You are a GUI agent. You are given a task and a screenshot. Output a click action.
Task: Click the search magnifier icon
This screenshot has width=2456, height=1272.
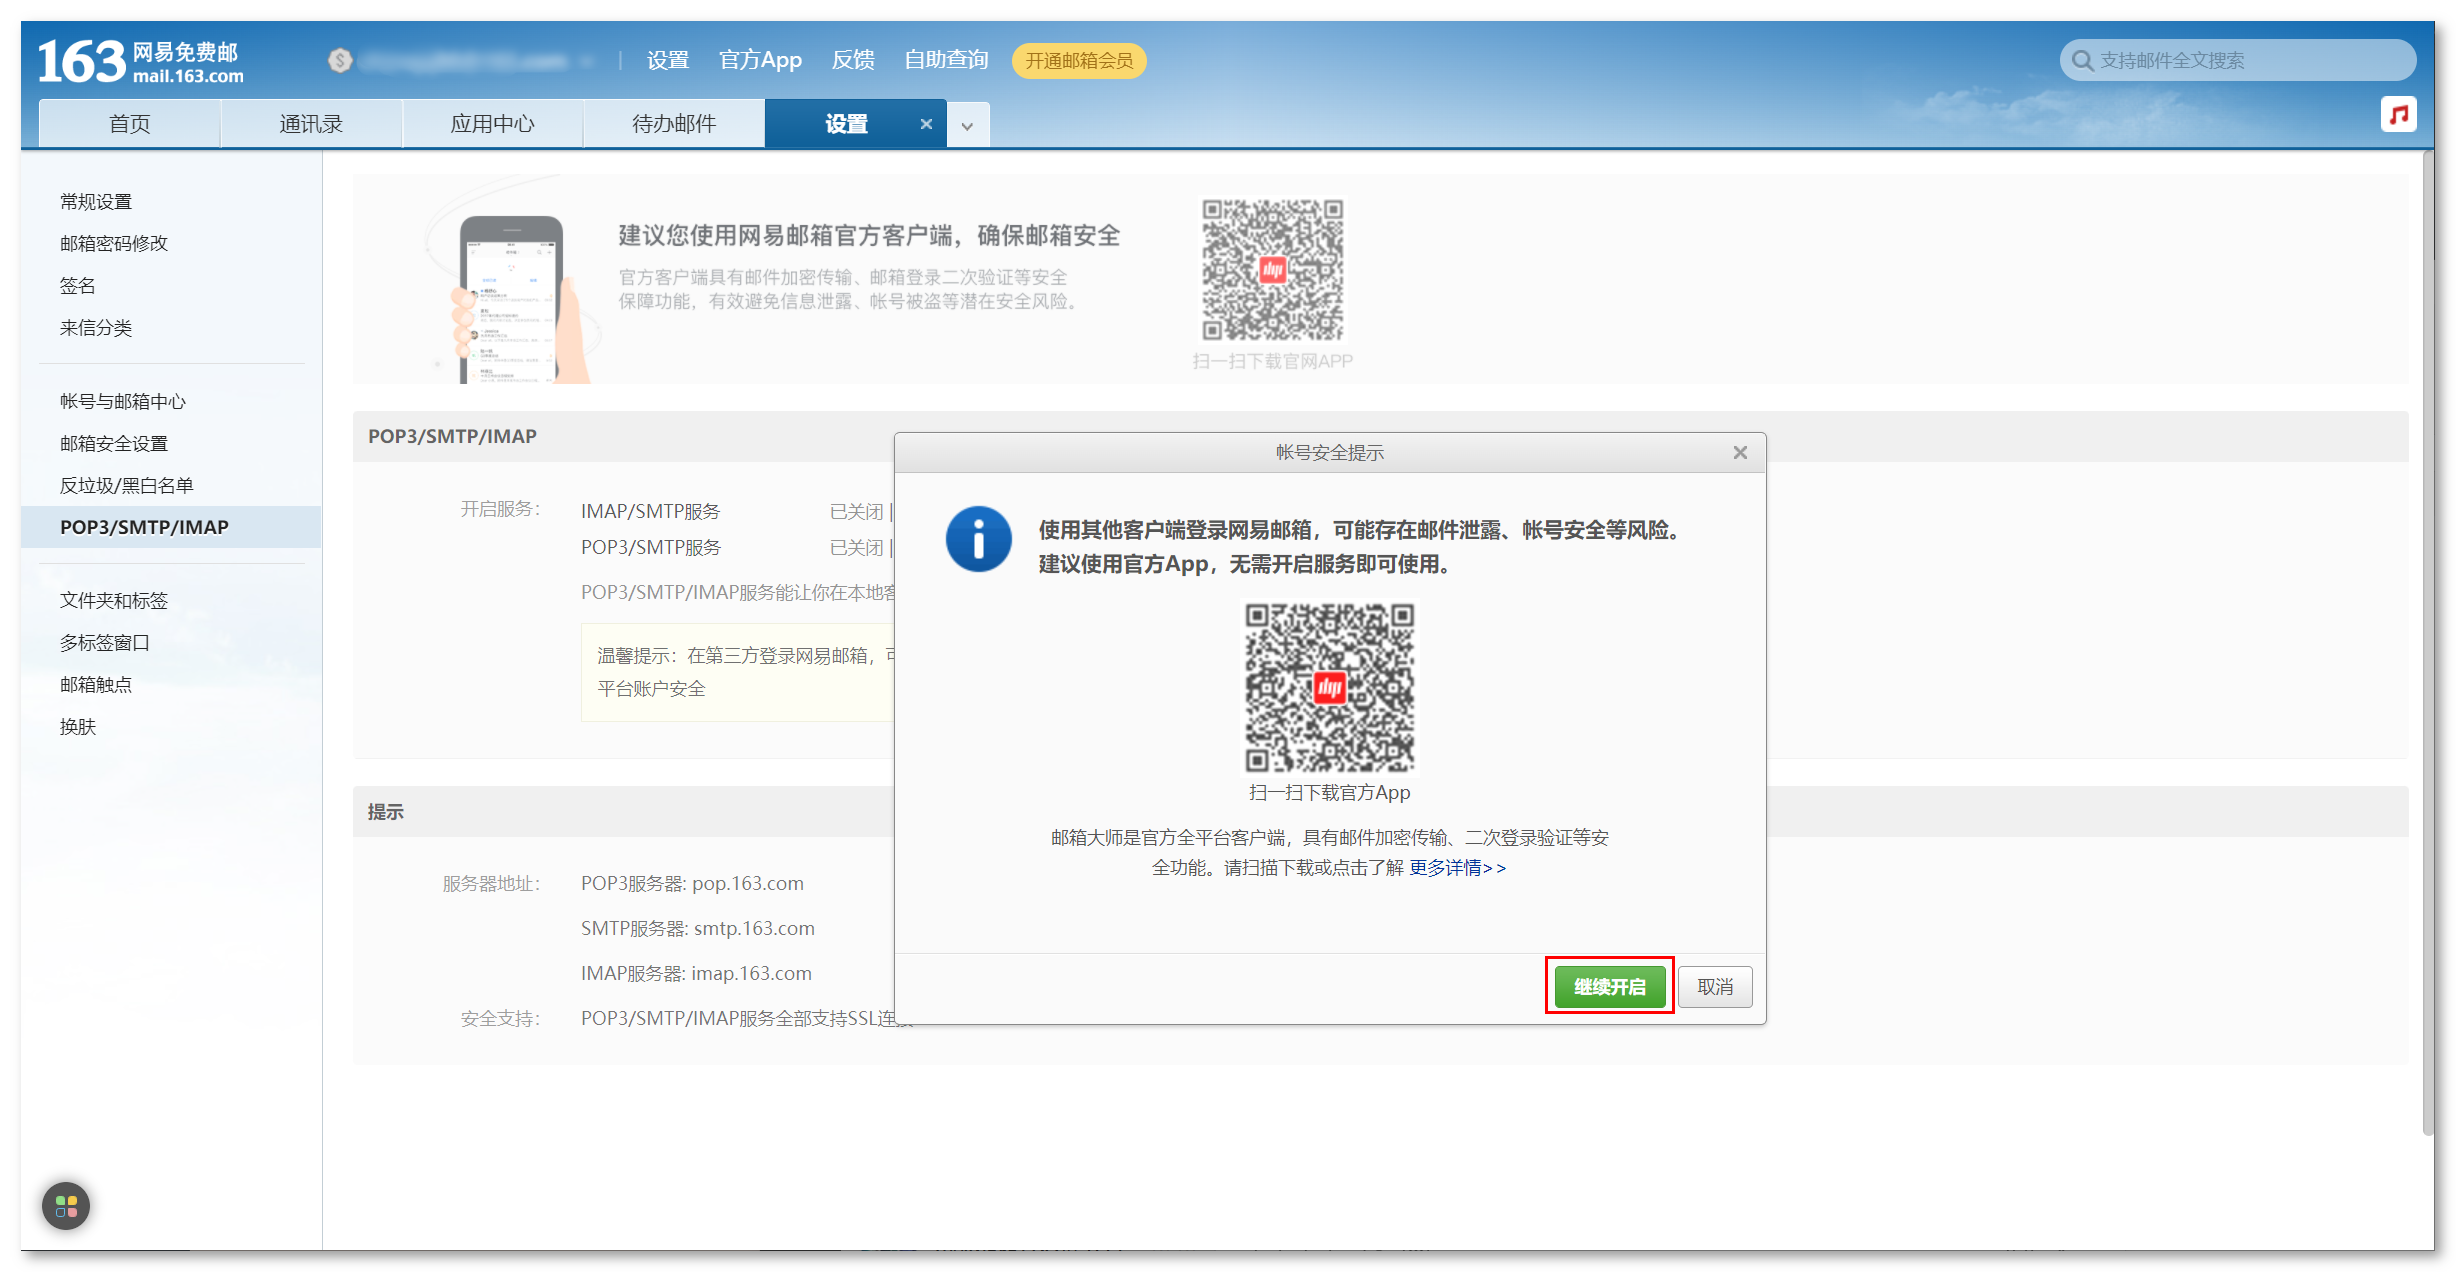tap(2082, 61)
